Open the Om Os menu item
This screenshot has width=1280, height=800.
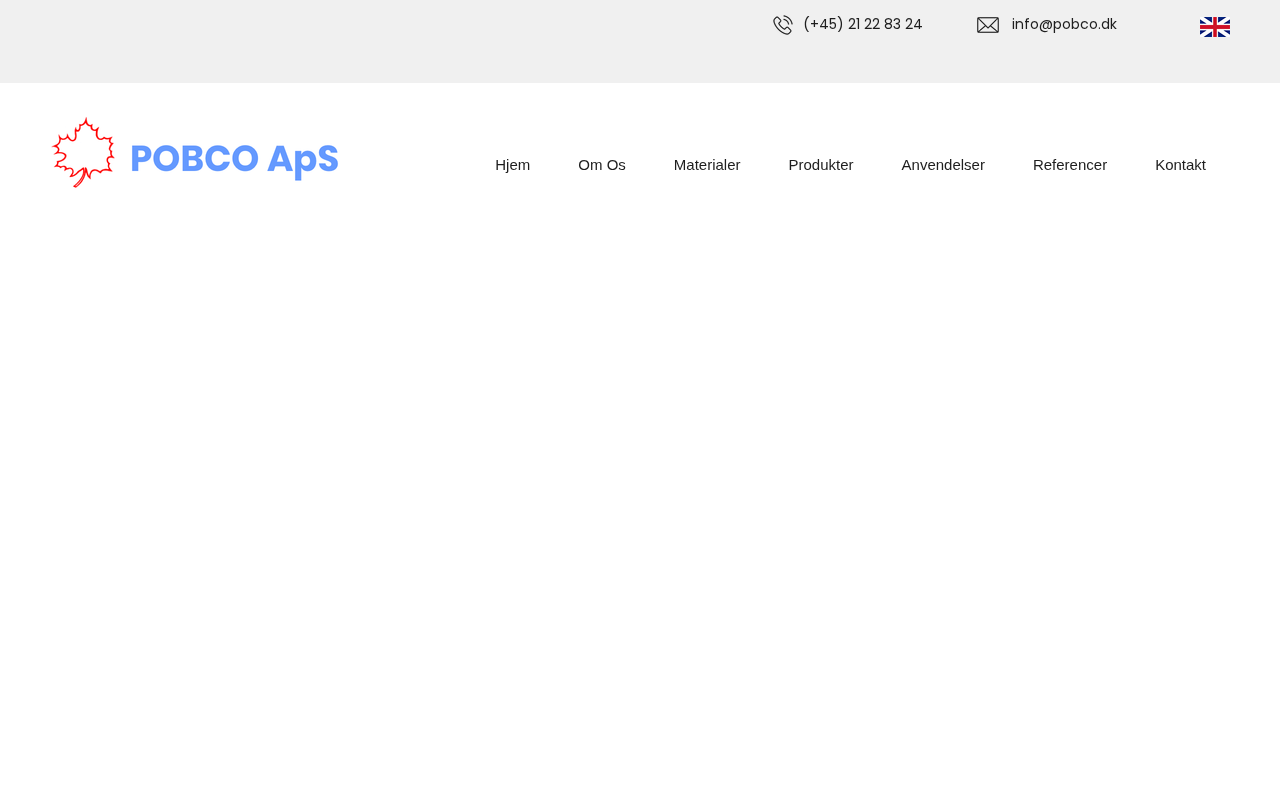click(x=602, y=165)
